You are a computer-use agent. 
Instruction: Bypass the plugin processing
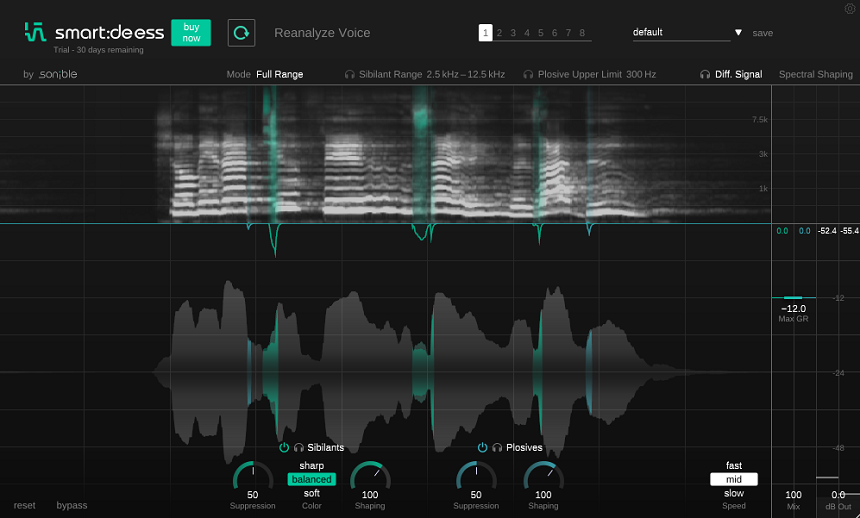pos(72,505)
